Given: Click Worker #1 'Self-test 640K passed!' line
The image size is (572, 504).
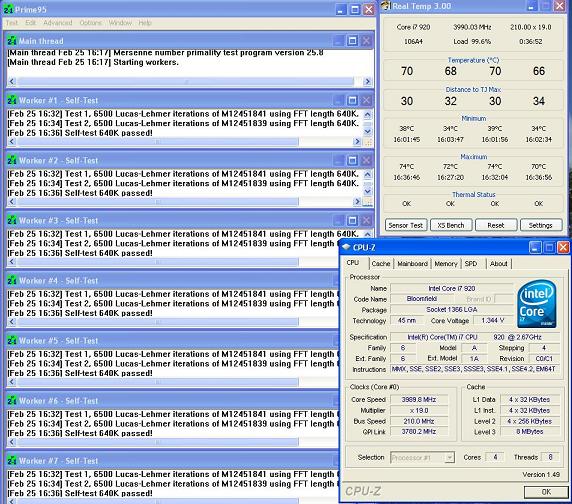Looking at the screenshot, I should pos(80,133).
